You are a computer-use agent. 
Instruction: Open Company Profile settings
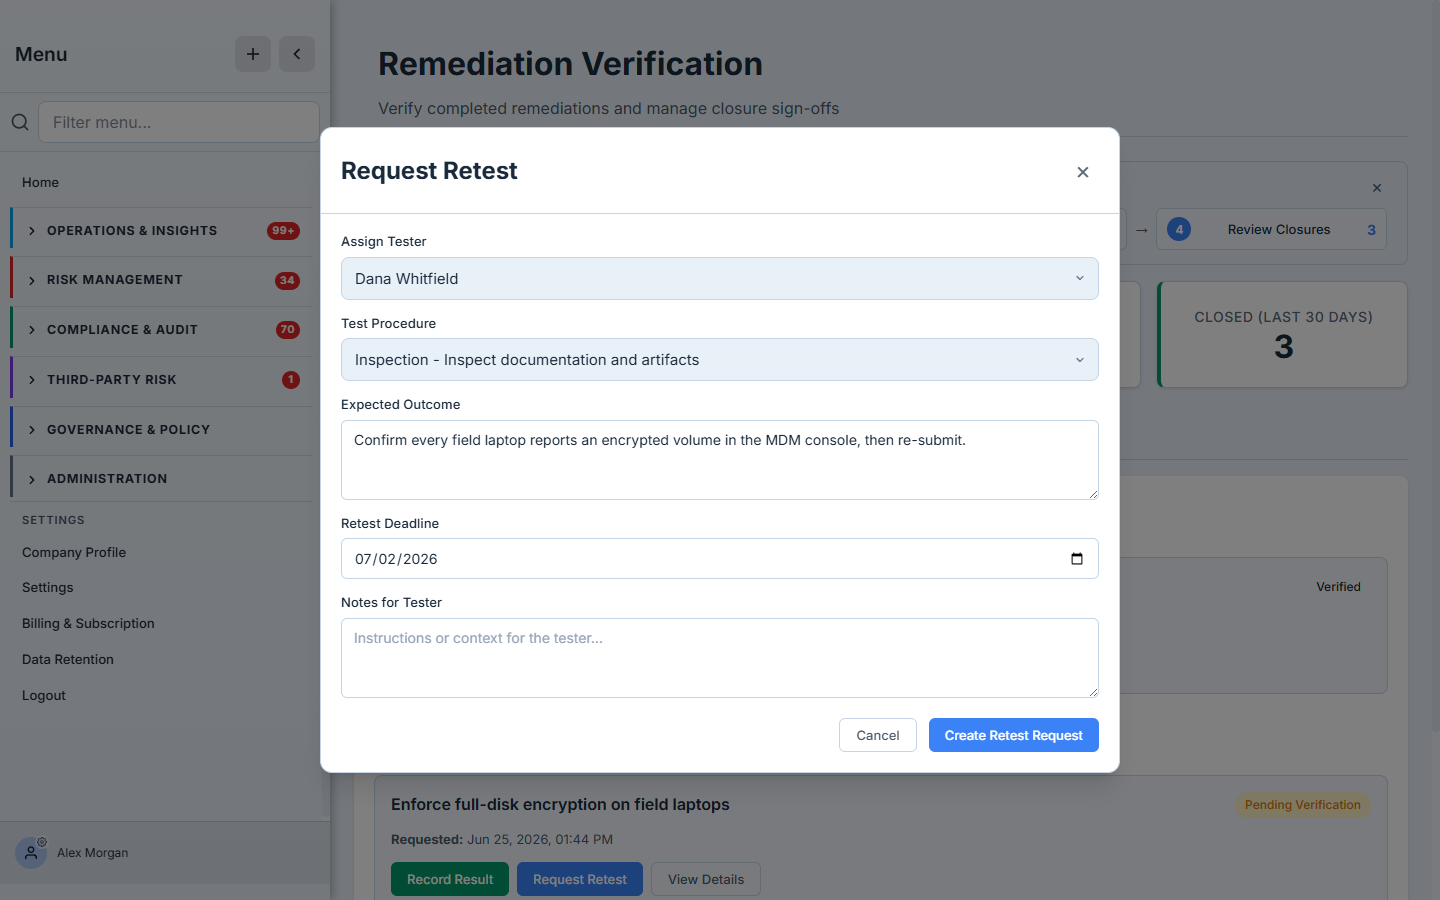point(74,552)
